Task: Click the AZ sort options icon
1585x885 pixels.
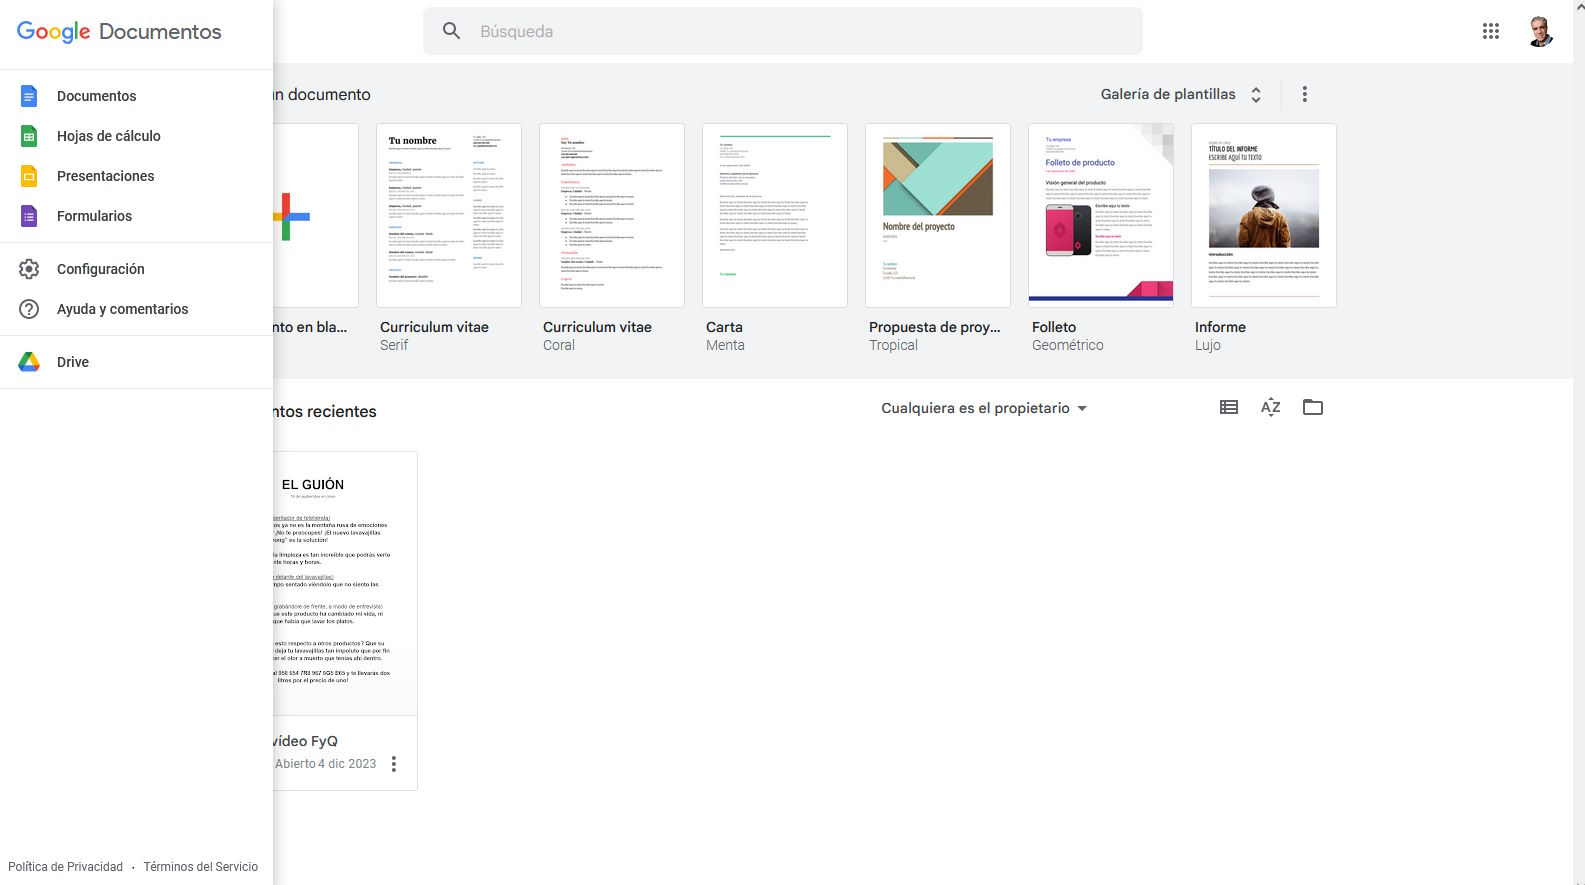Action: point(1270,407)
